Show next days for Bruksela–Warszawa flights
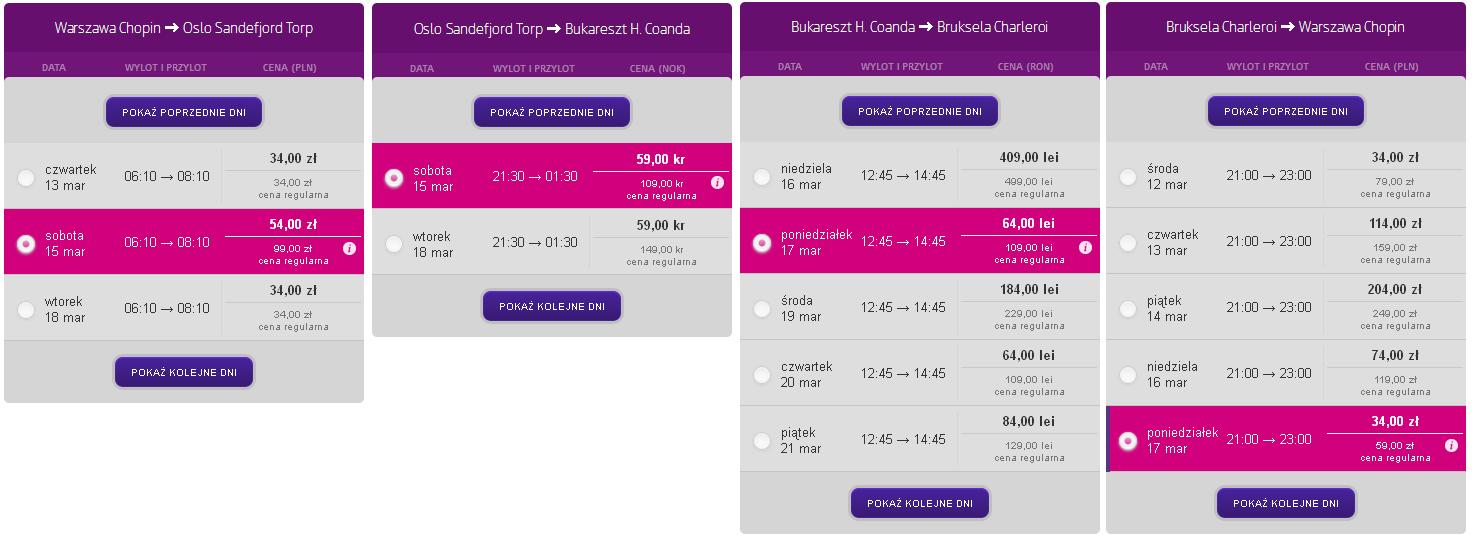Screen dimensions: 1472x542 [x=1286, y=503]
